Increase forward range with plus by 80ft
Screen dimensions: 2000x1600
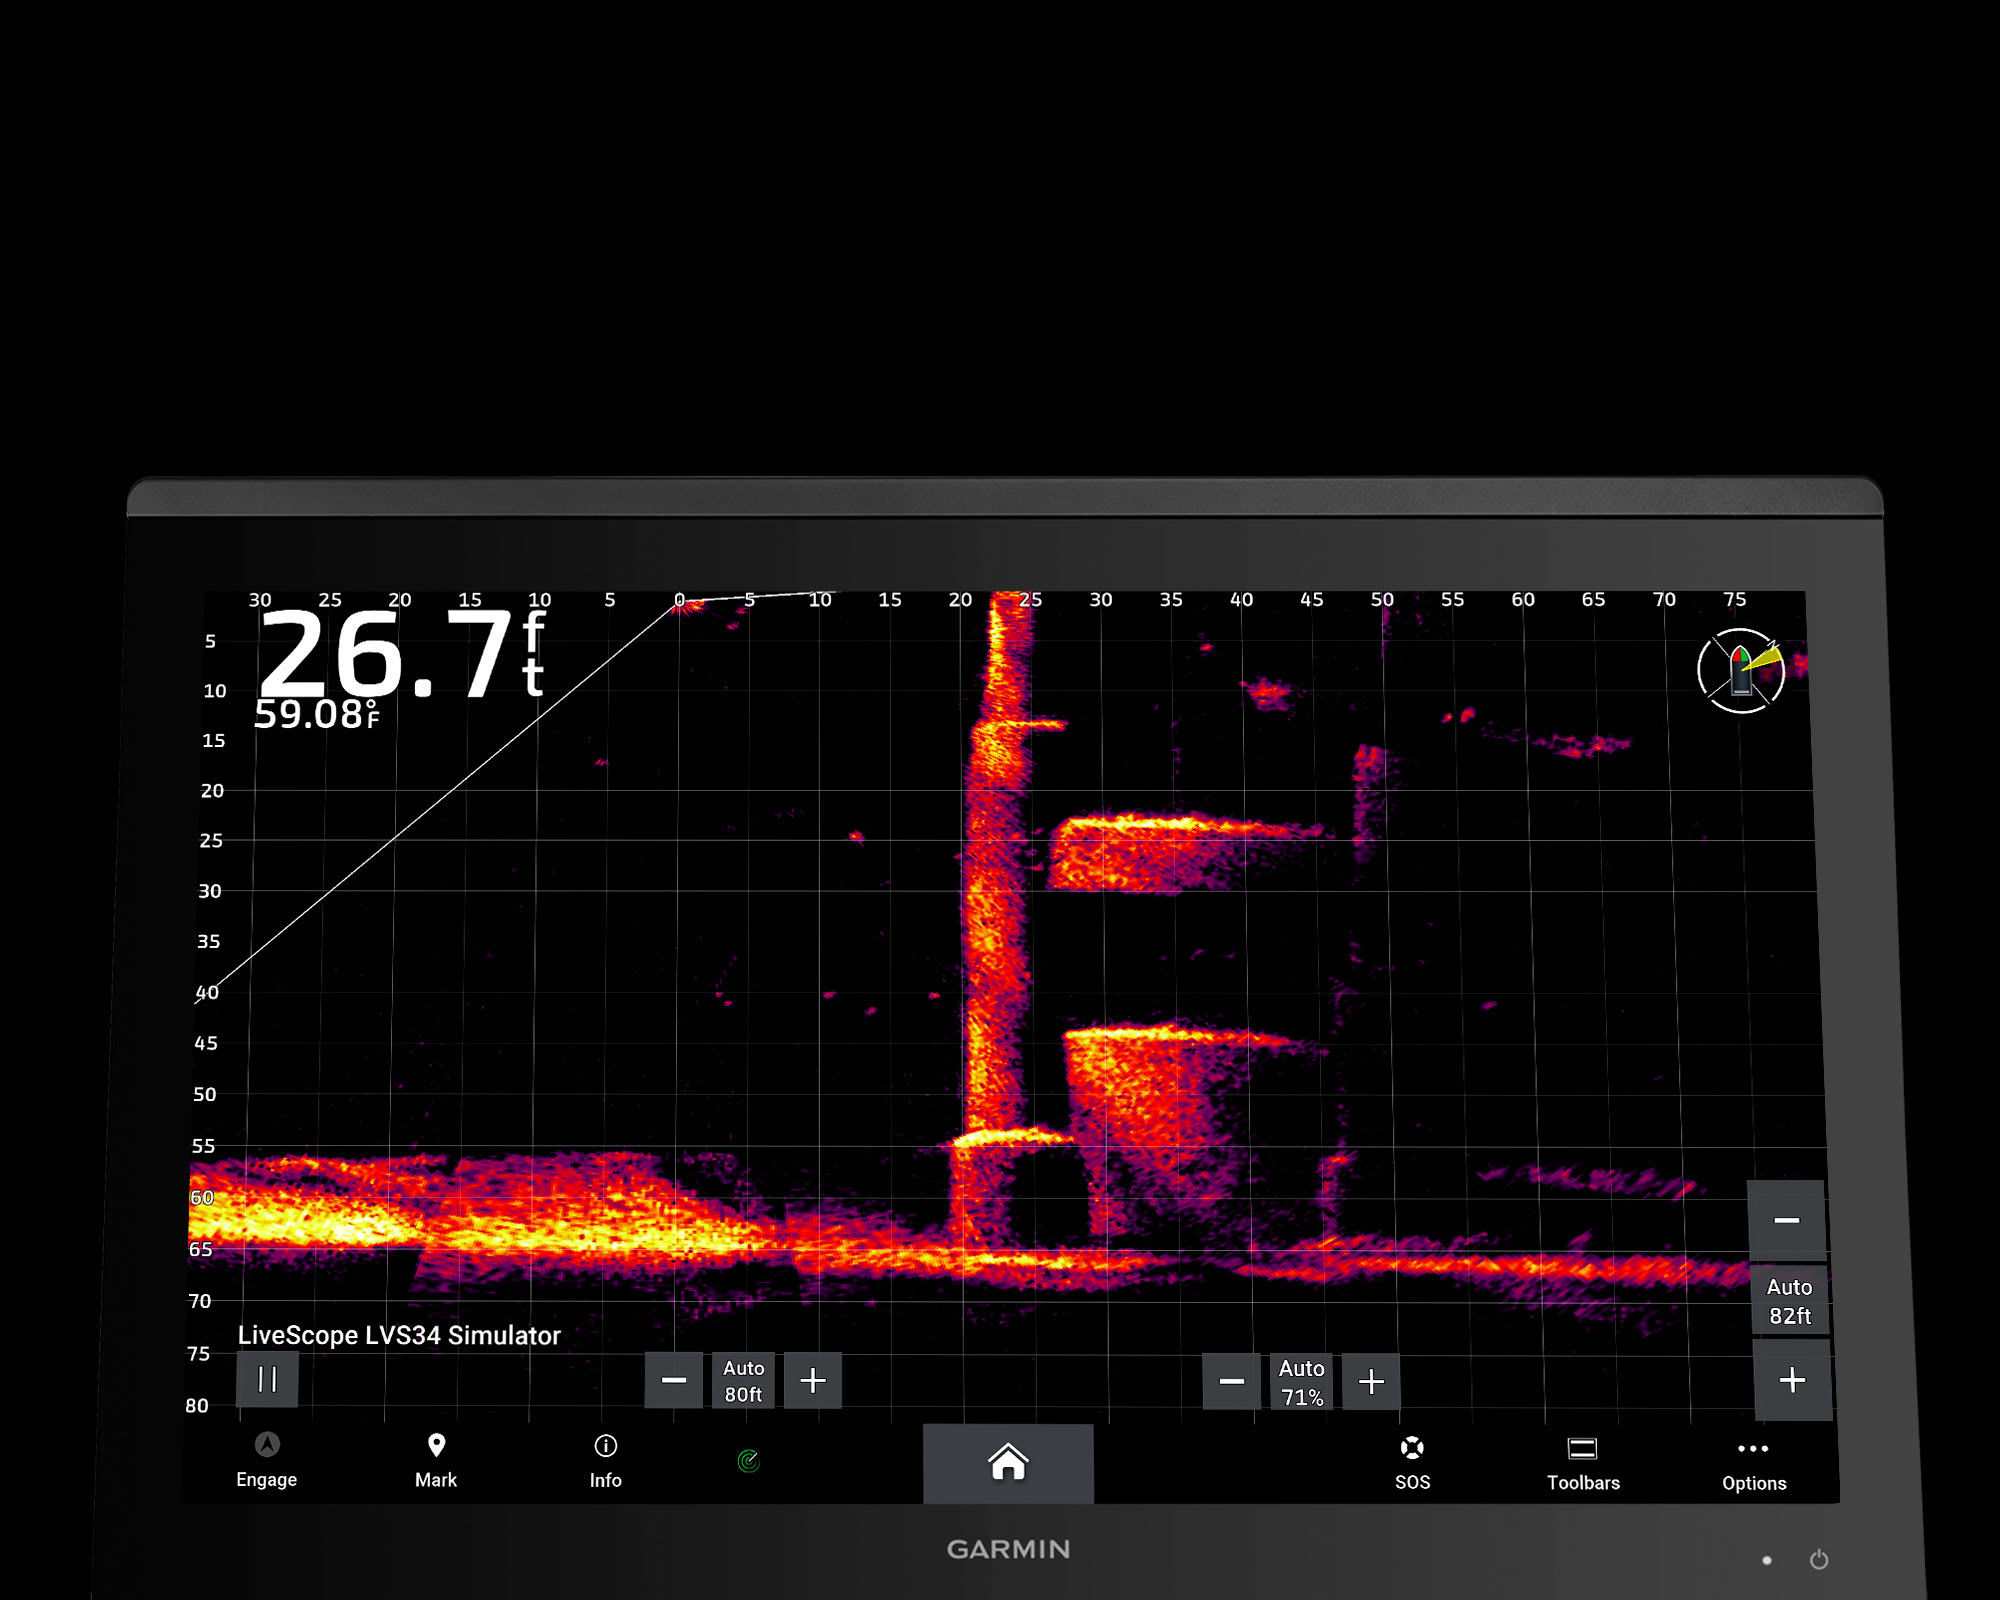[813, 1381]
